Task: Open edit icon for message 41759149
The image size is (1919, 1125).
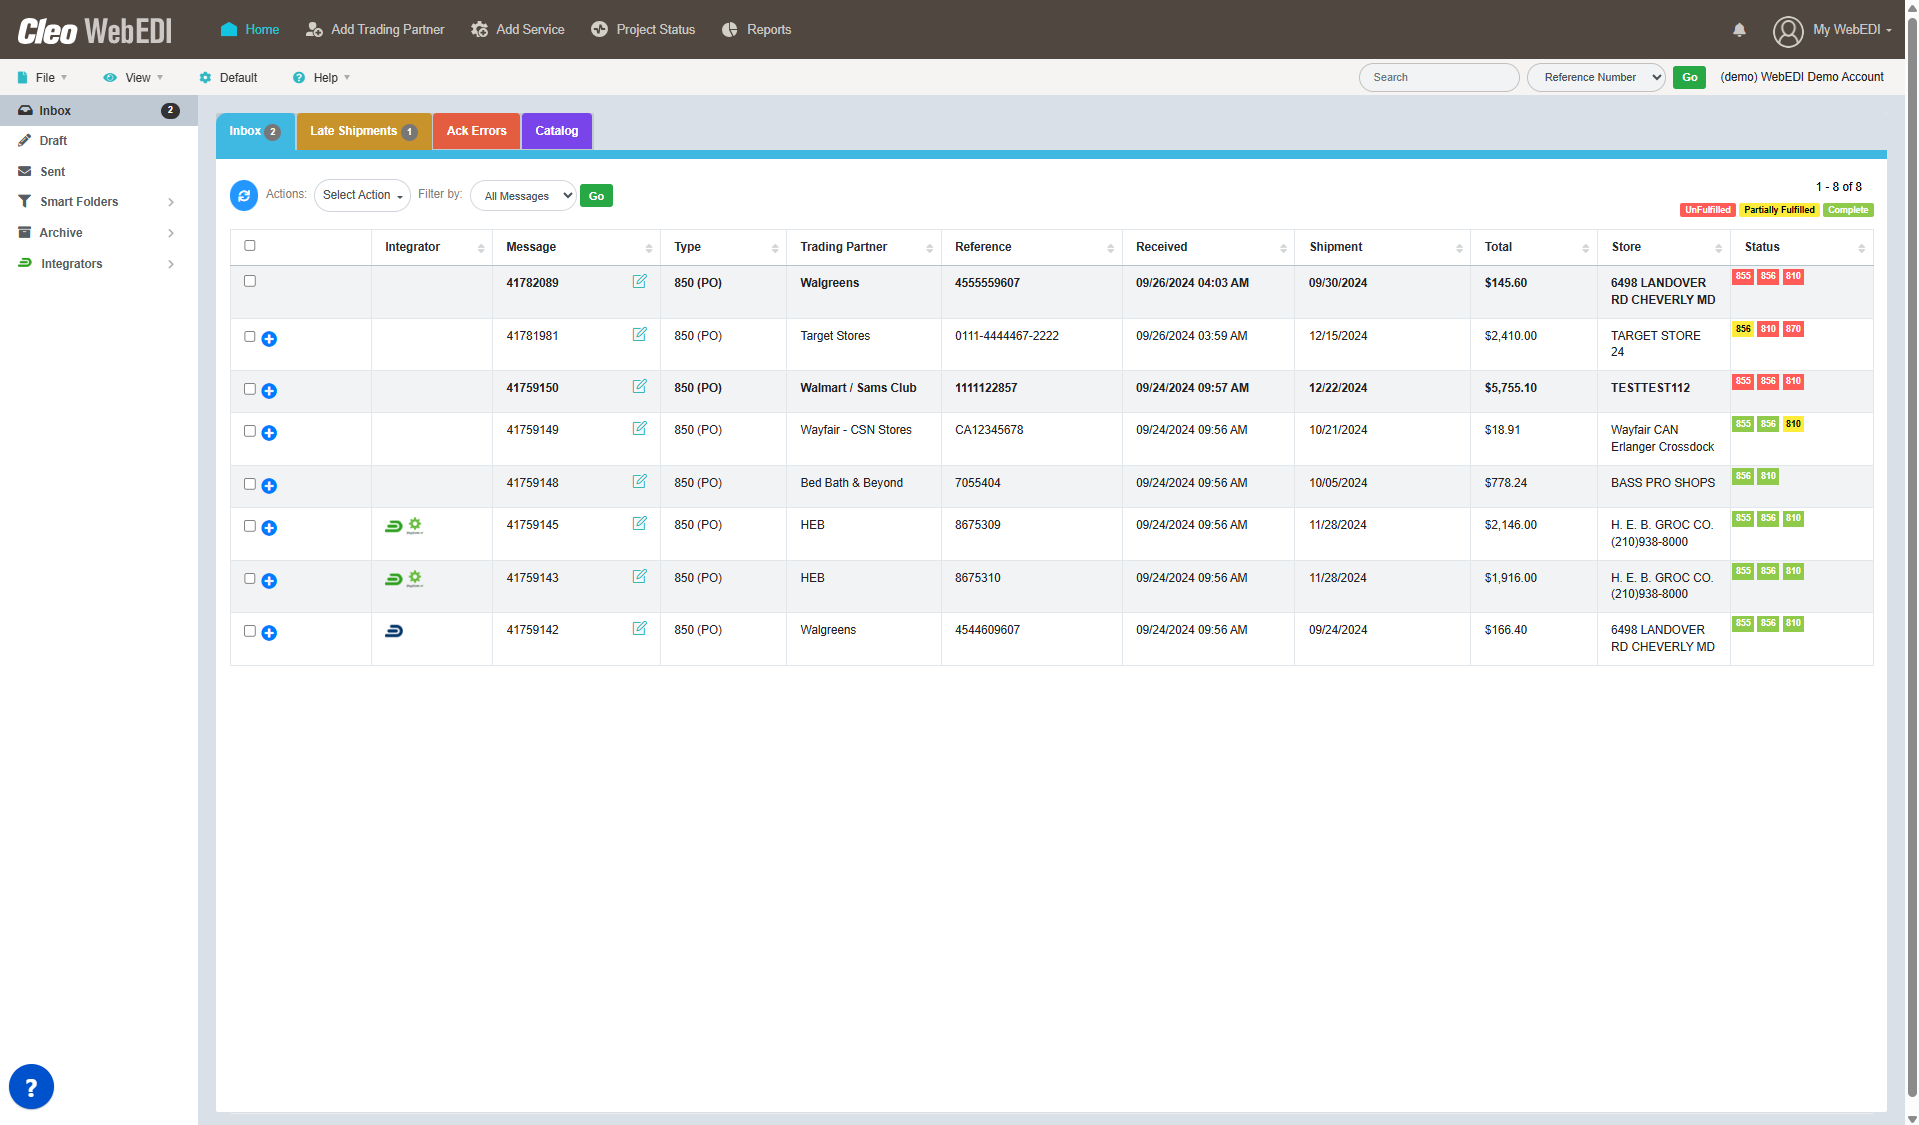Action: 639,429
